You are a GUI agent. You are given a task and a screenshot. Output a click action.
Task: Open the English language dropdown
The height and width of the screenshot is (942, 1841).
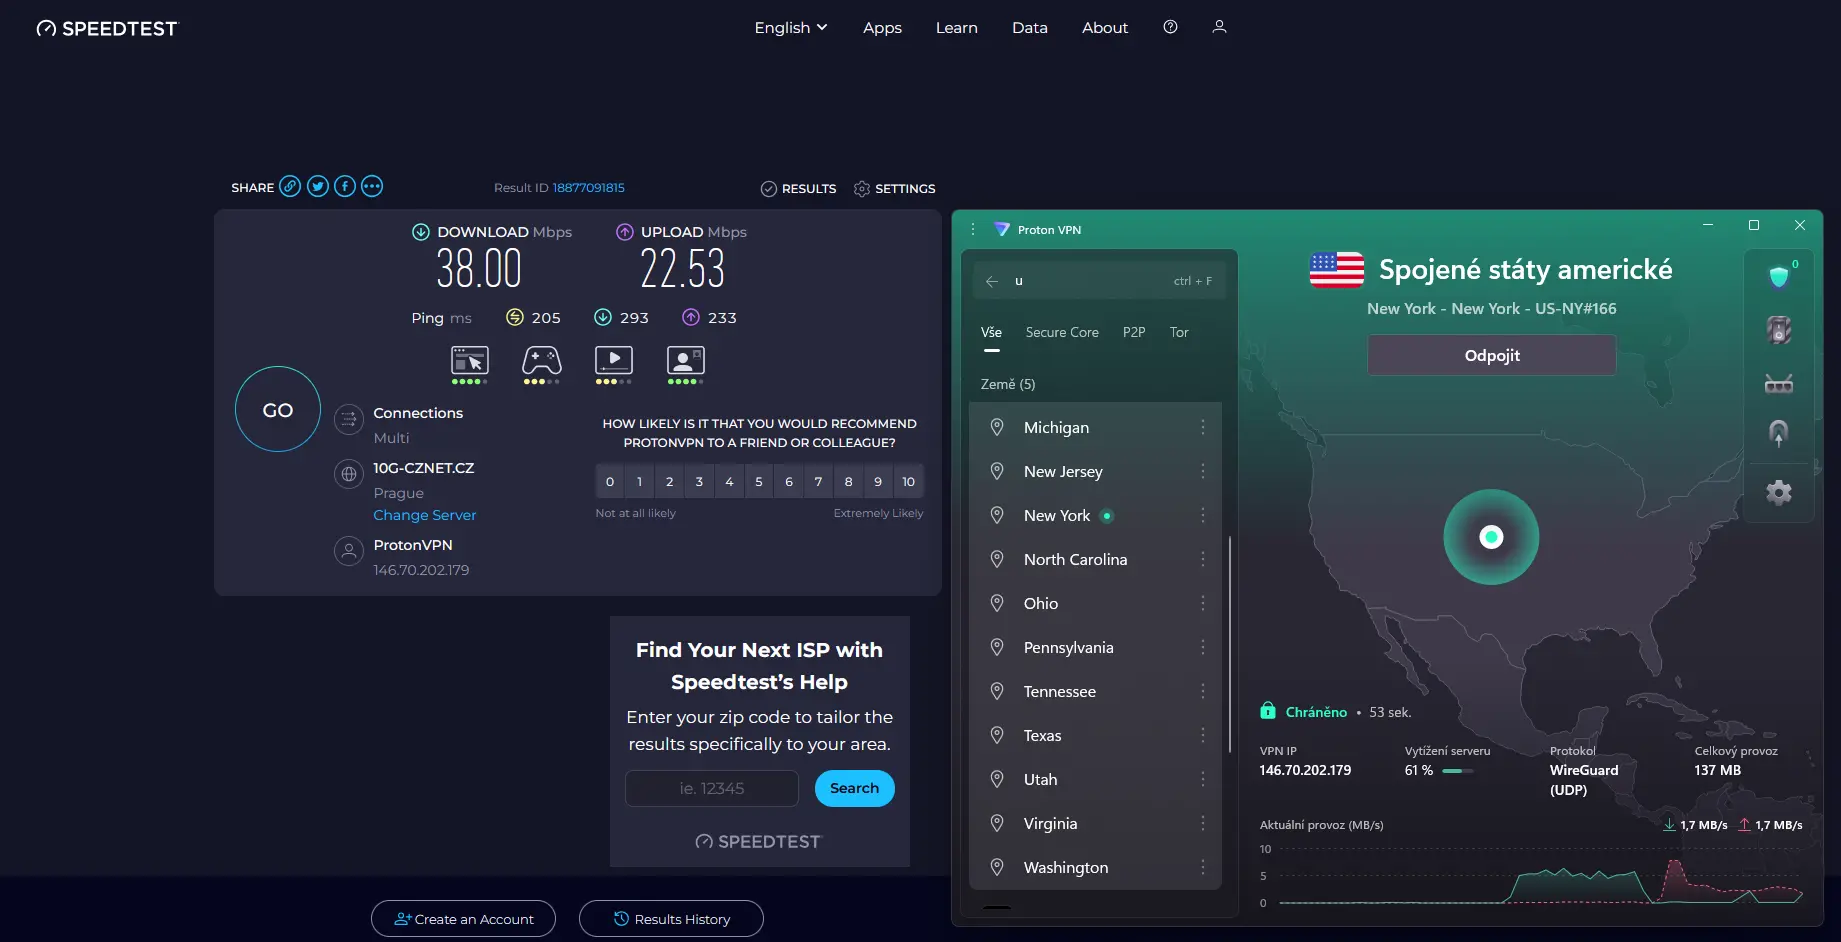tap(790, 27)
